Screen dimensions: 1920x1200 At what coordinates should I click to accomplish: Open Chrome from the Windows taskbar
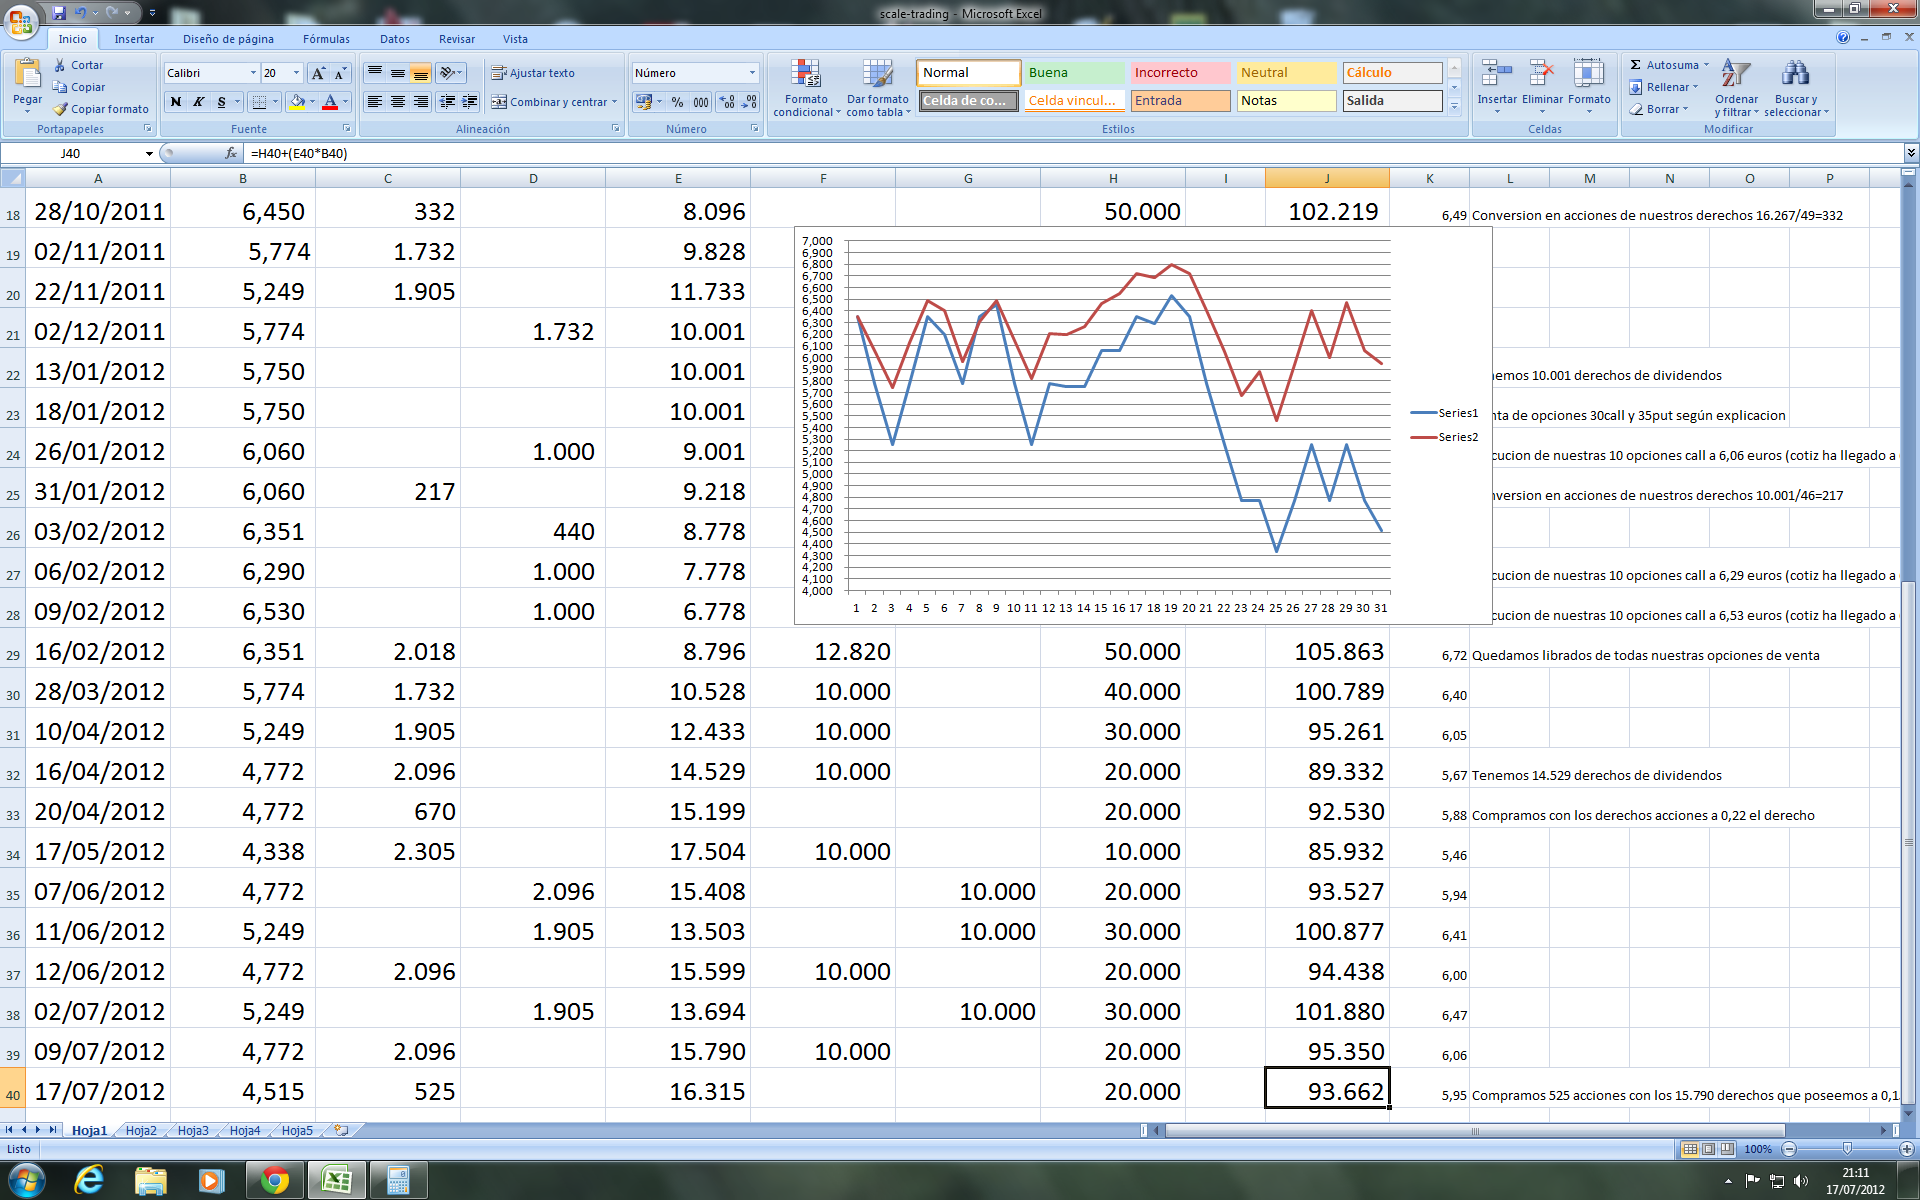click(274, 1181)
